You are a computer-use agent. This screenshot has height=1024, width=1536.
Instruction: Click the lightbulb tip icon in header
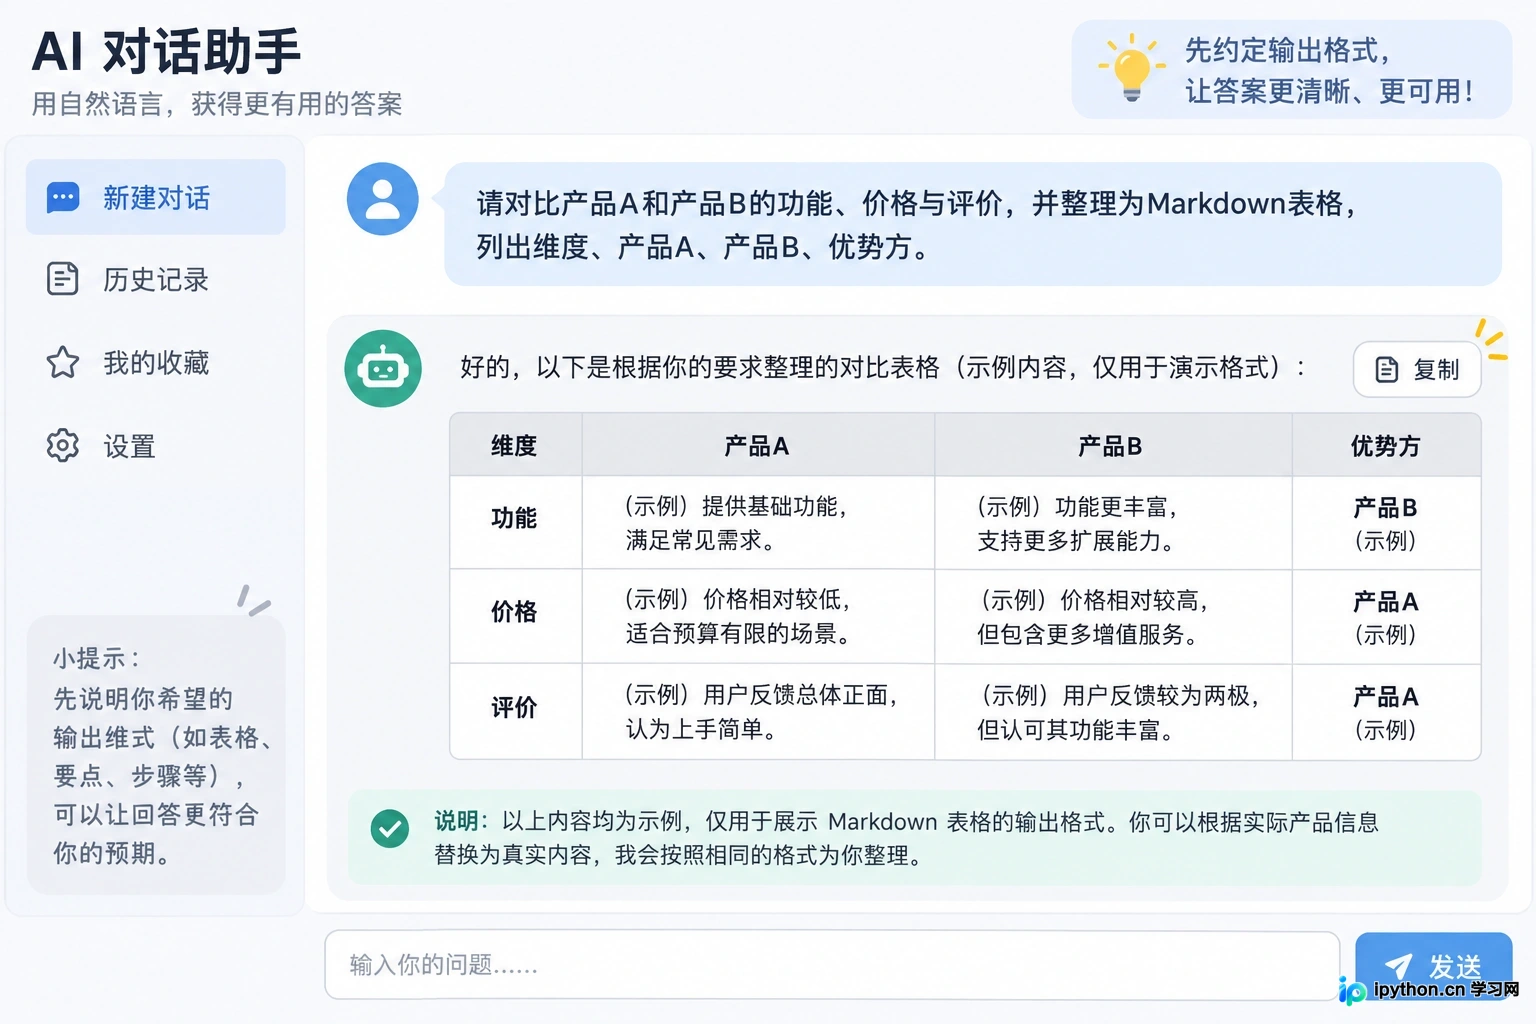pyautogui.click(x=1132, y=68)
